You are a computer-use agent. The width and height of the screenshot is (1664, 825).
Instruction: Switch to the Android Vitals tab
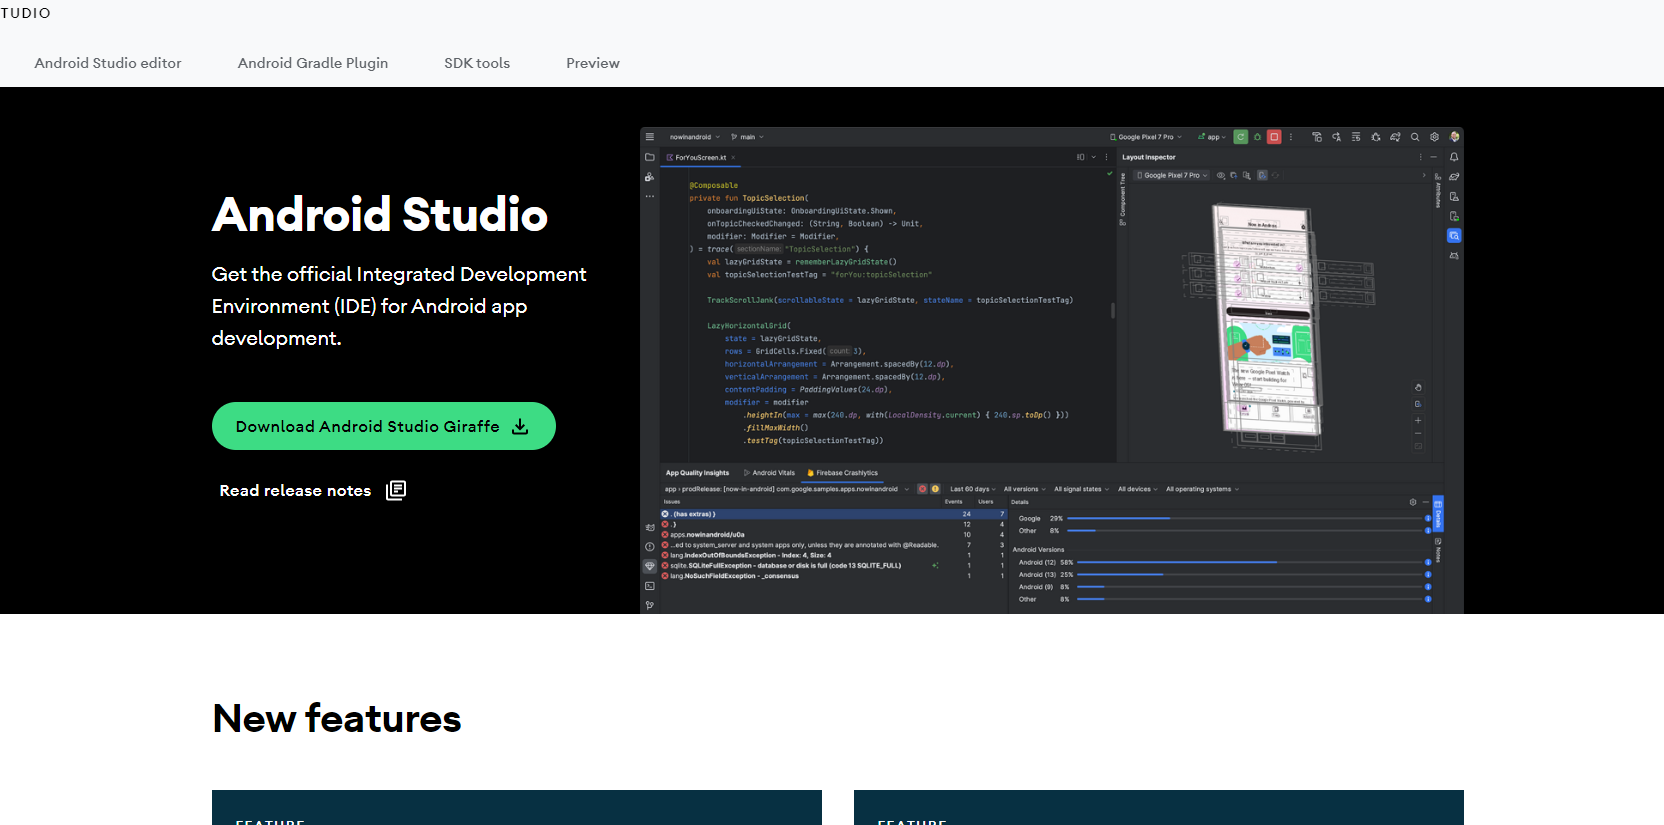pyautogui.click(x=770, y=473)
